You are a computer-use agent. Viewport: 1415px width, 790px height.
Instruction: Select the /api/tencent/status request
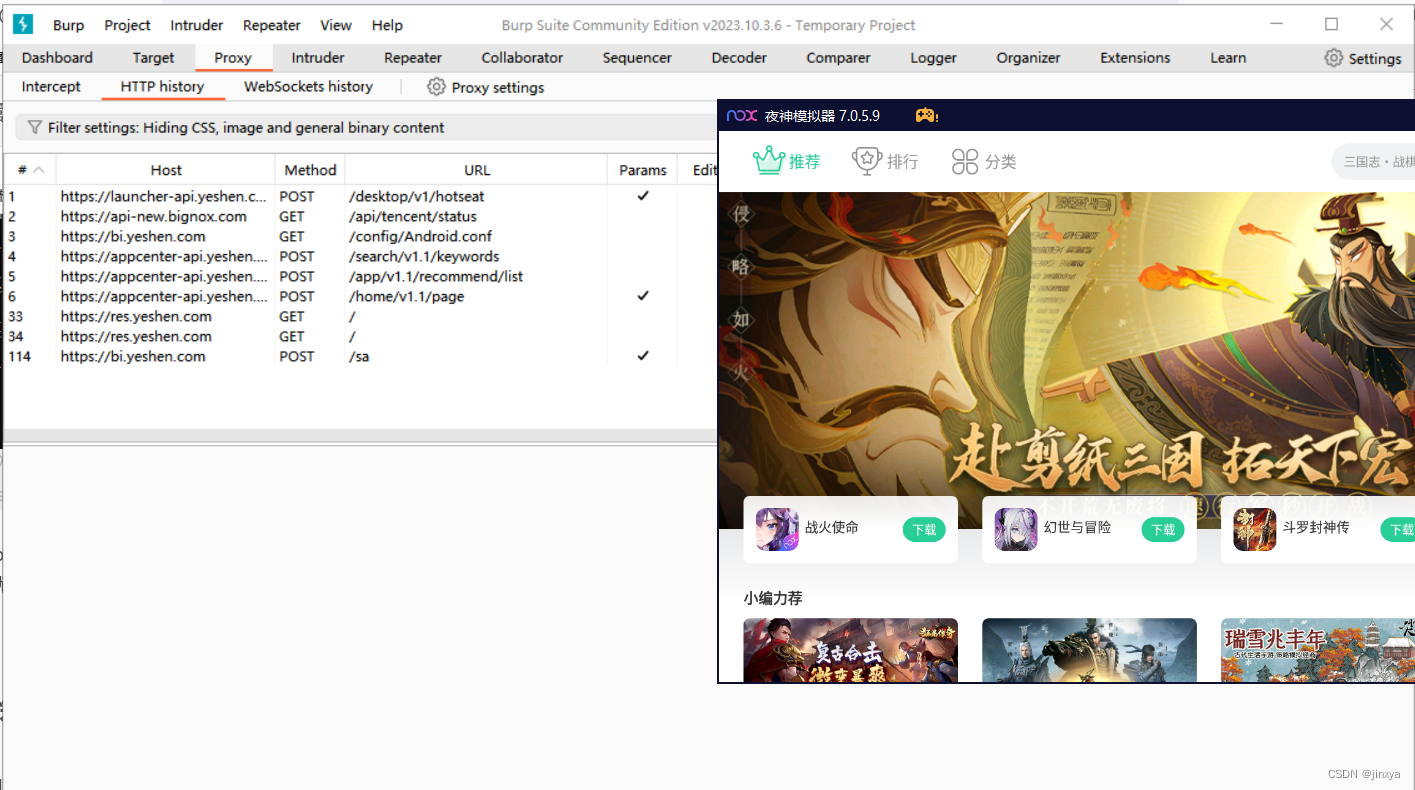(x=361, y=216)
